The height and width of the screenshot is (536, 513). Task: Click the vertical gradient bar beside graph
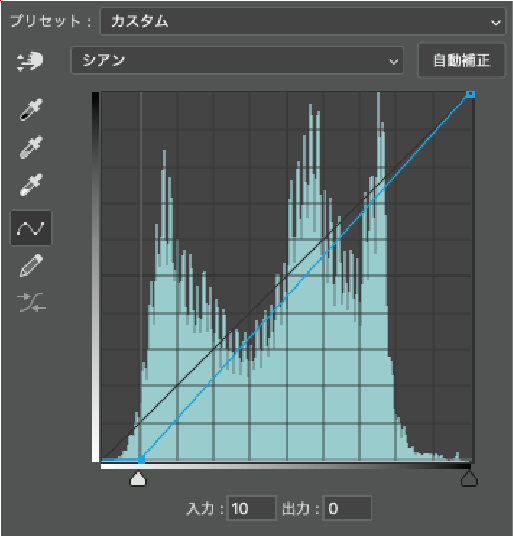pos(96,277)
